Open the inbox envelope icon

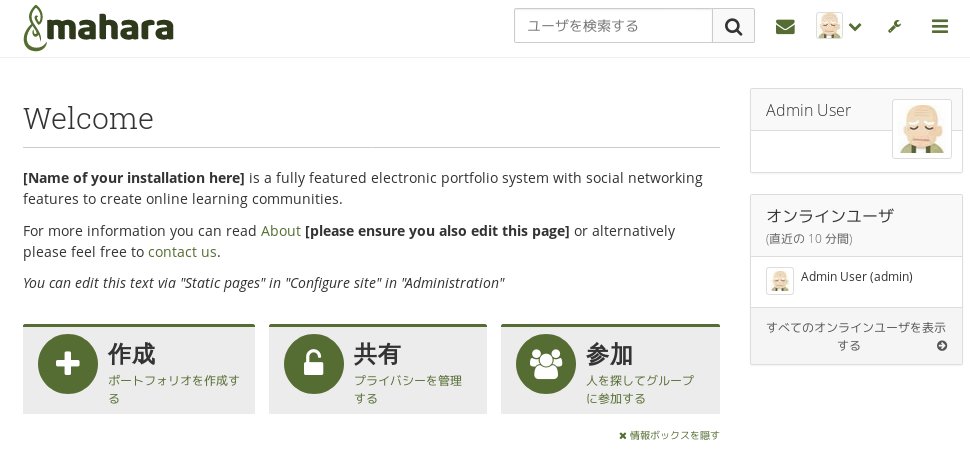[785, 27]
